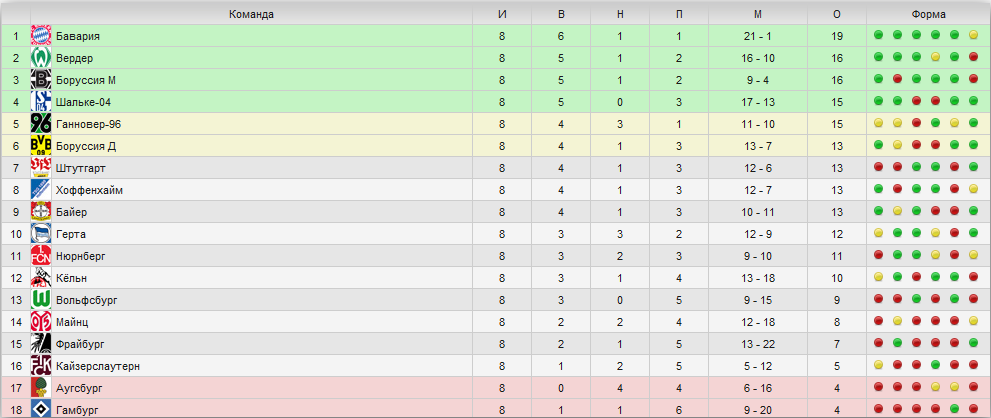This screenshot has height=418, width=991.
Task: Select the Шальке-04 team logo
Action: click(x=41, y=102)
